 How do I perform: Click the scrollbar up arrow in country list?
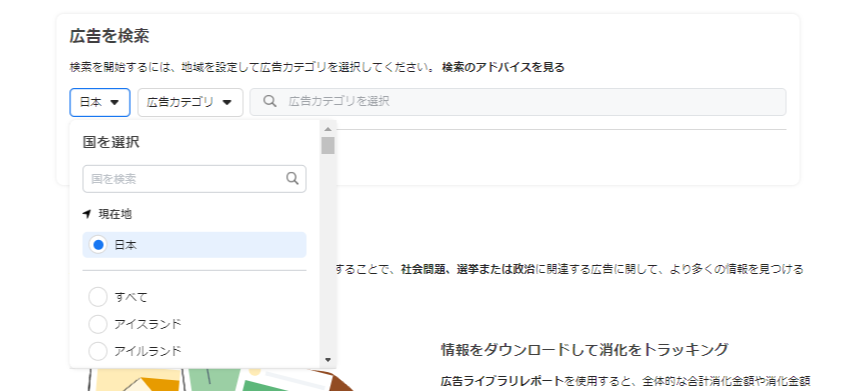click(x=327, y=129)
